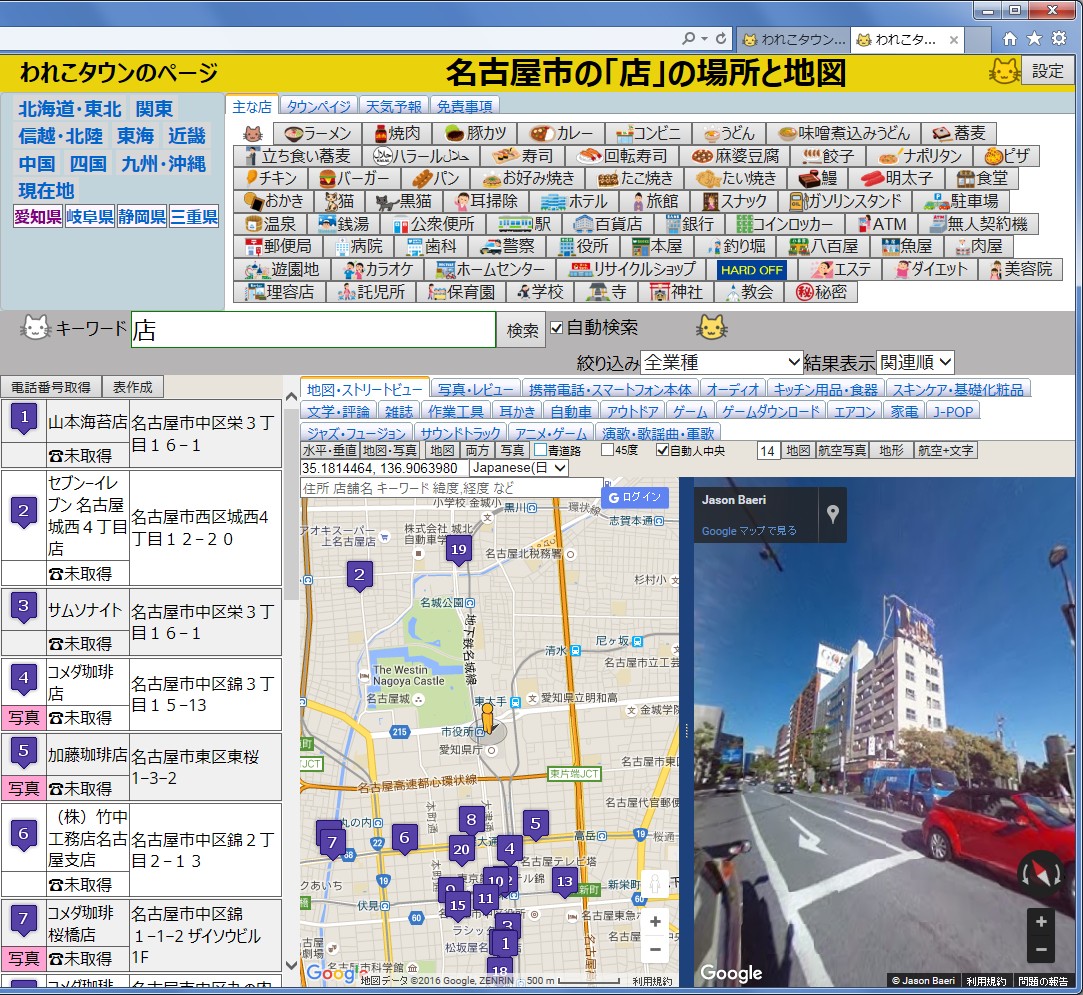
Task: Open the キッチン用品・食器 tab
Action: [x=825, y=390]
